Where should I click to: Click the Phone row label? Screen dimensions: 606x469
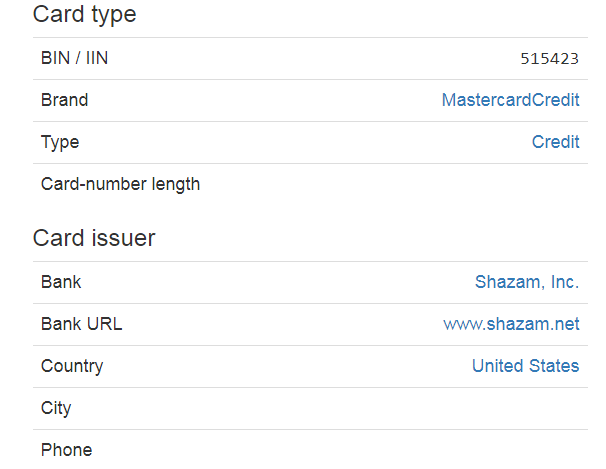pyautogui.click(x=66, y=450)
